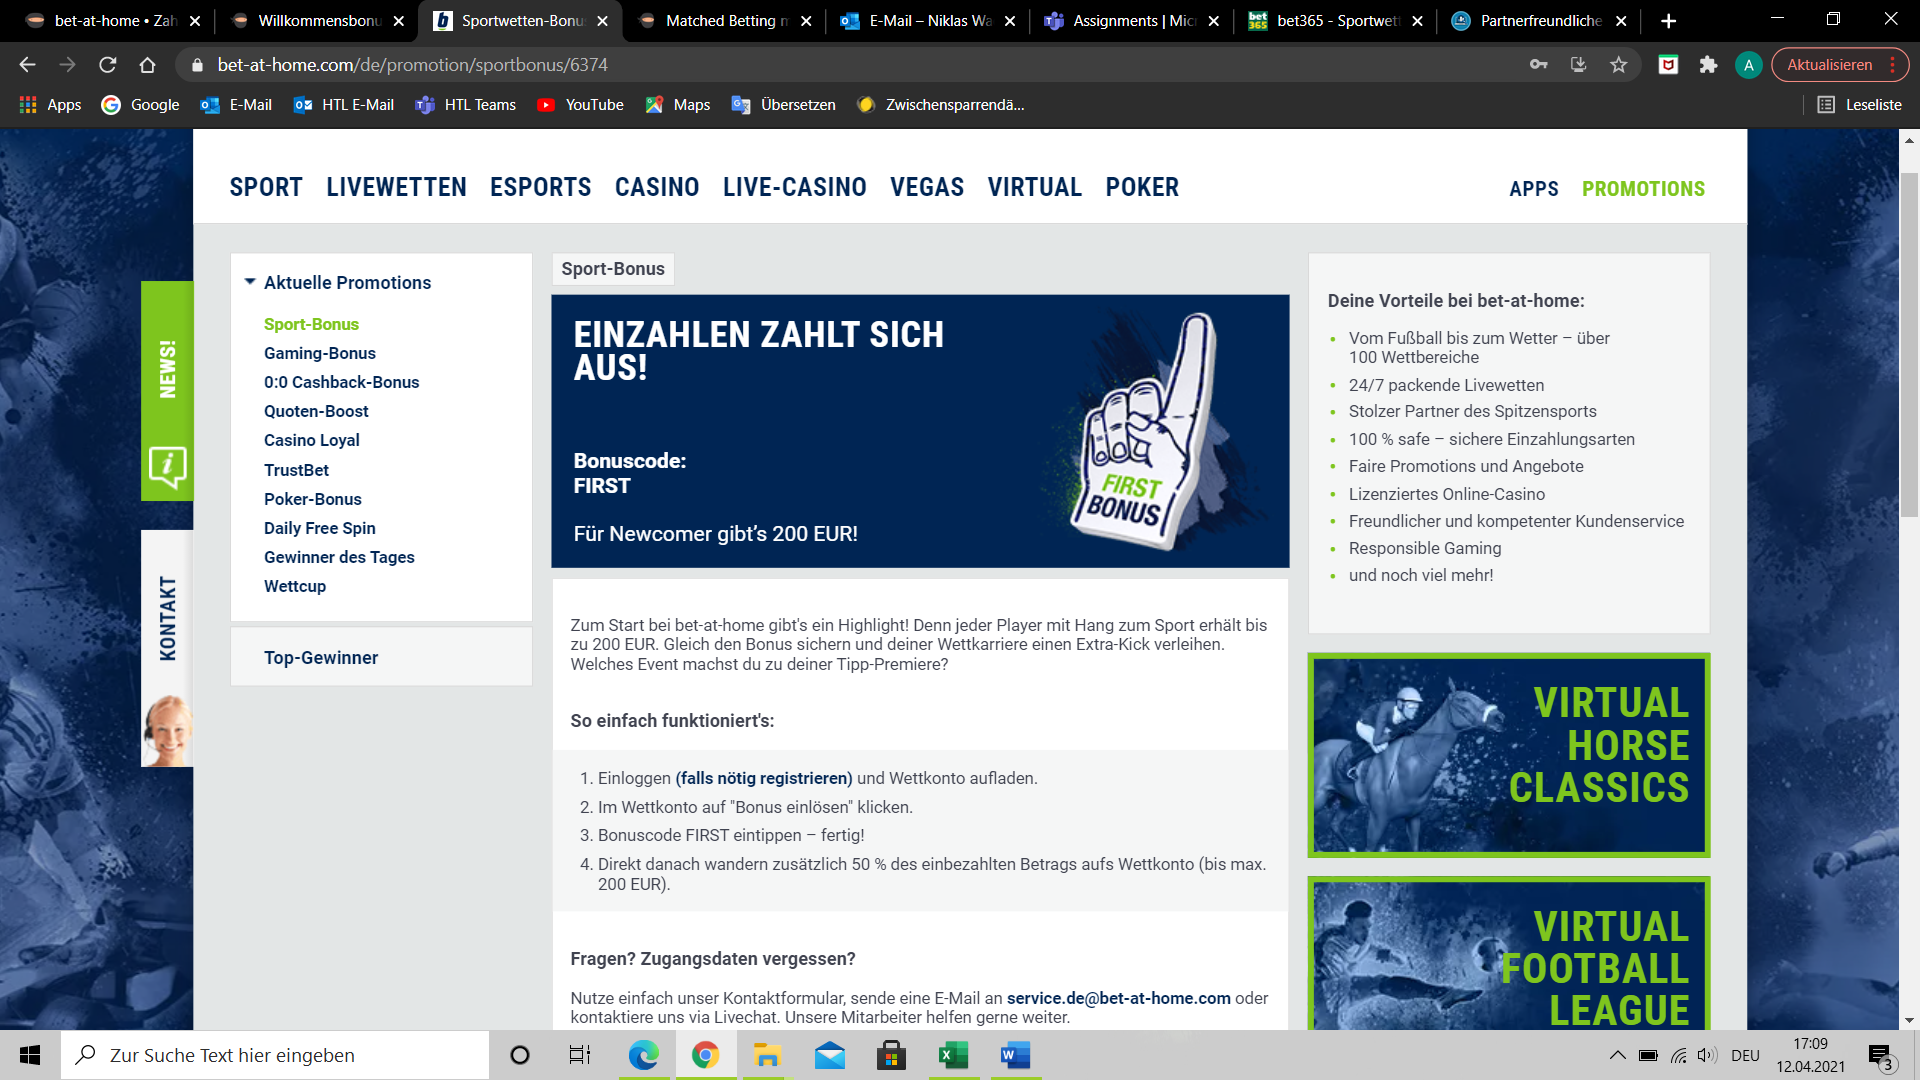This screenshot has width=1920, height=1080.
Task: Open the LIVE-CASINO navigation menu
Action: coord(795,187)
